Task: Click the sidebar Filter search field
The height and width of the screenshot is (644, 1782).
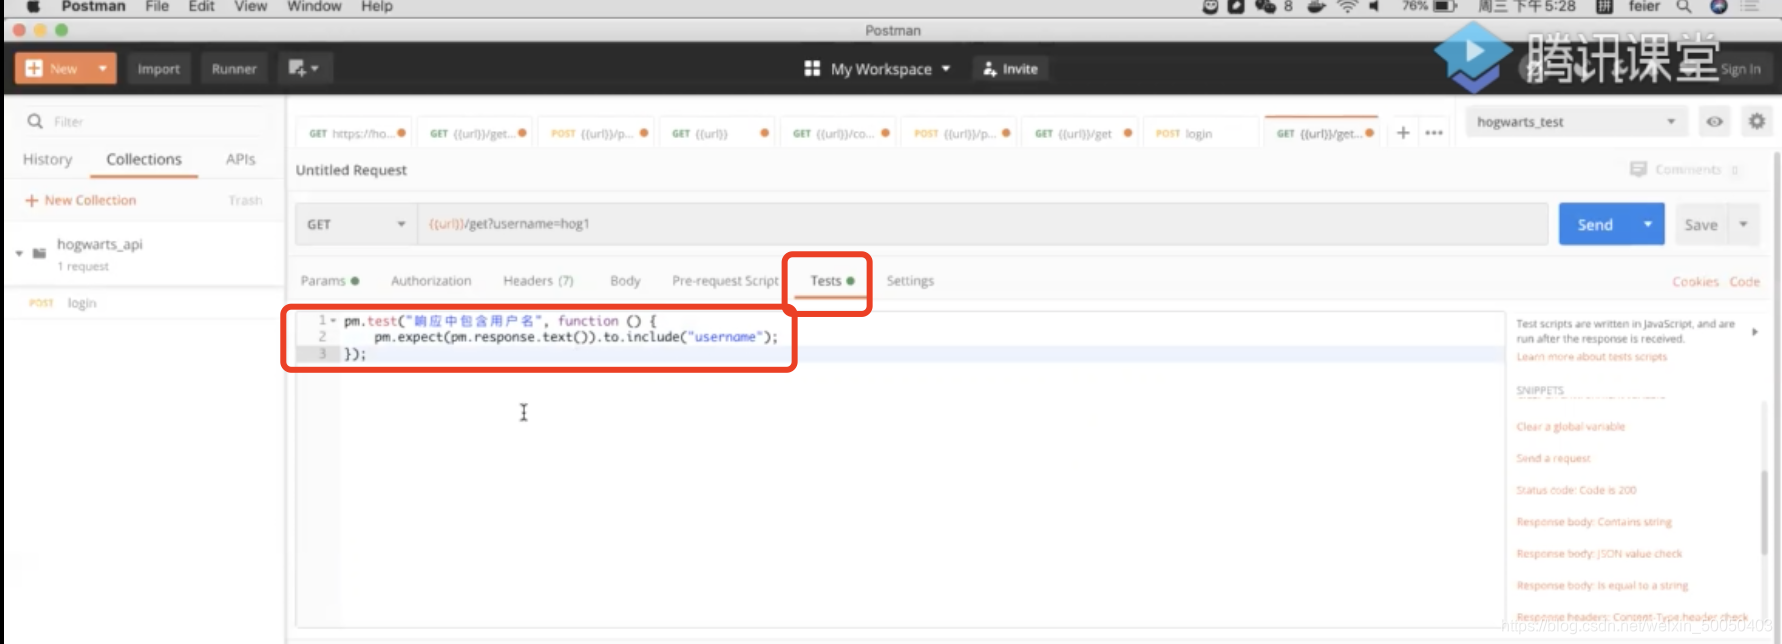Action: pyautogui.click(x=145, y=121)
